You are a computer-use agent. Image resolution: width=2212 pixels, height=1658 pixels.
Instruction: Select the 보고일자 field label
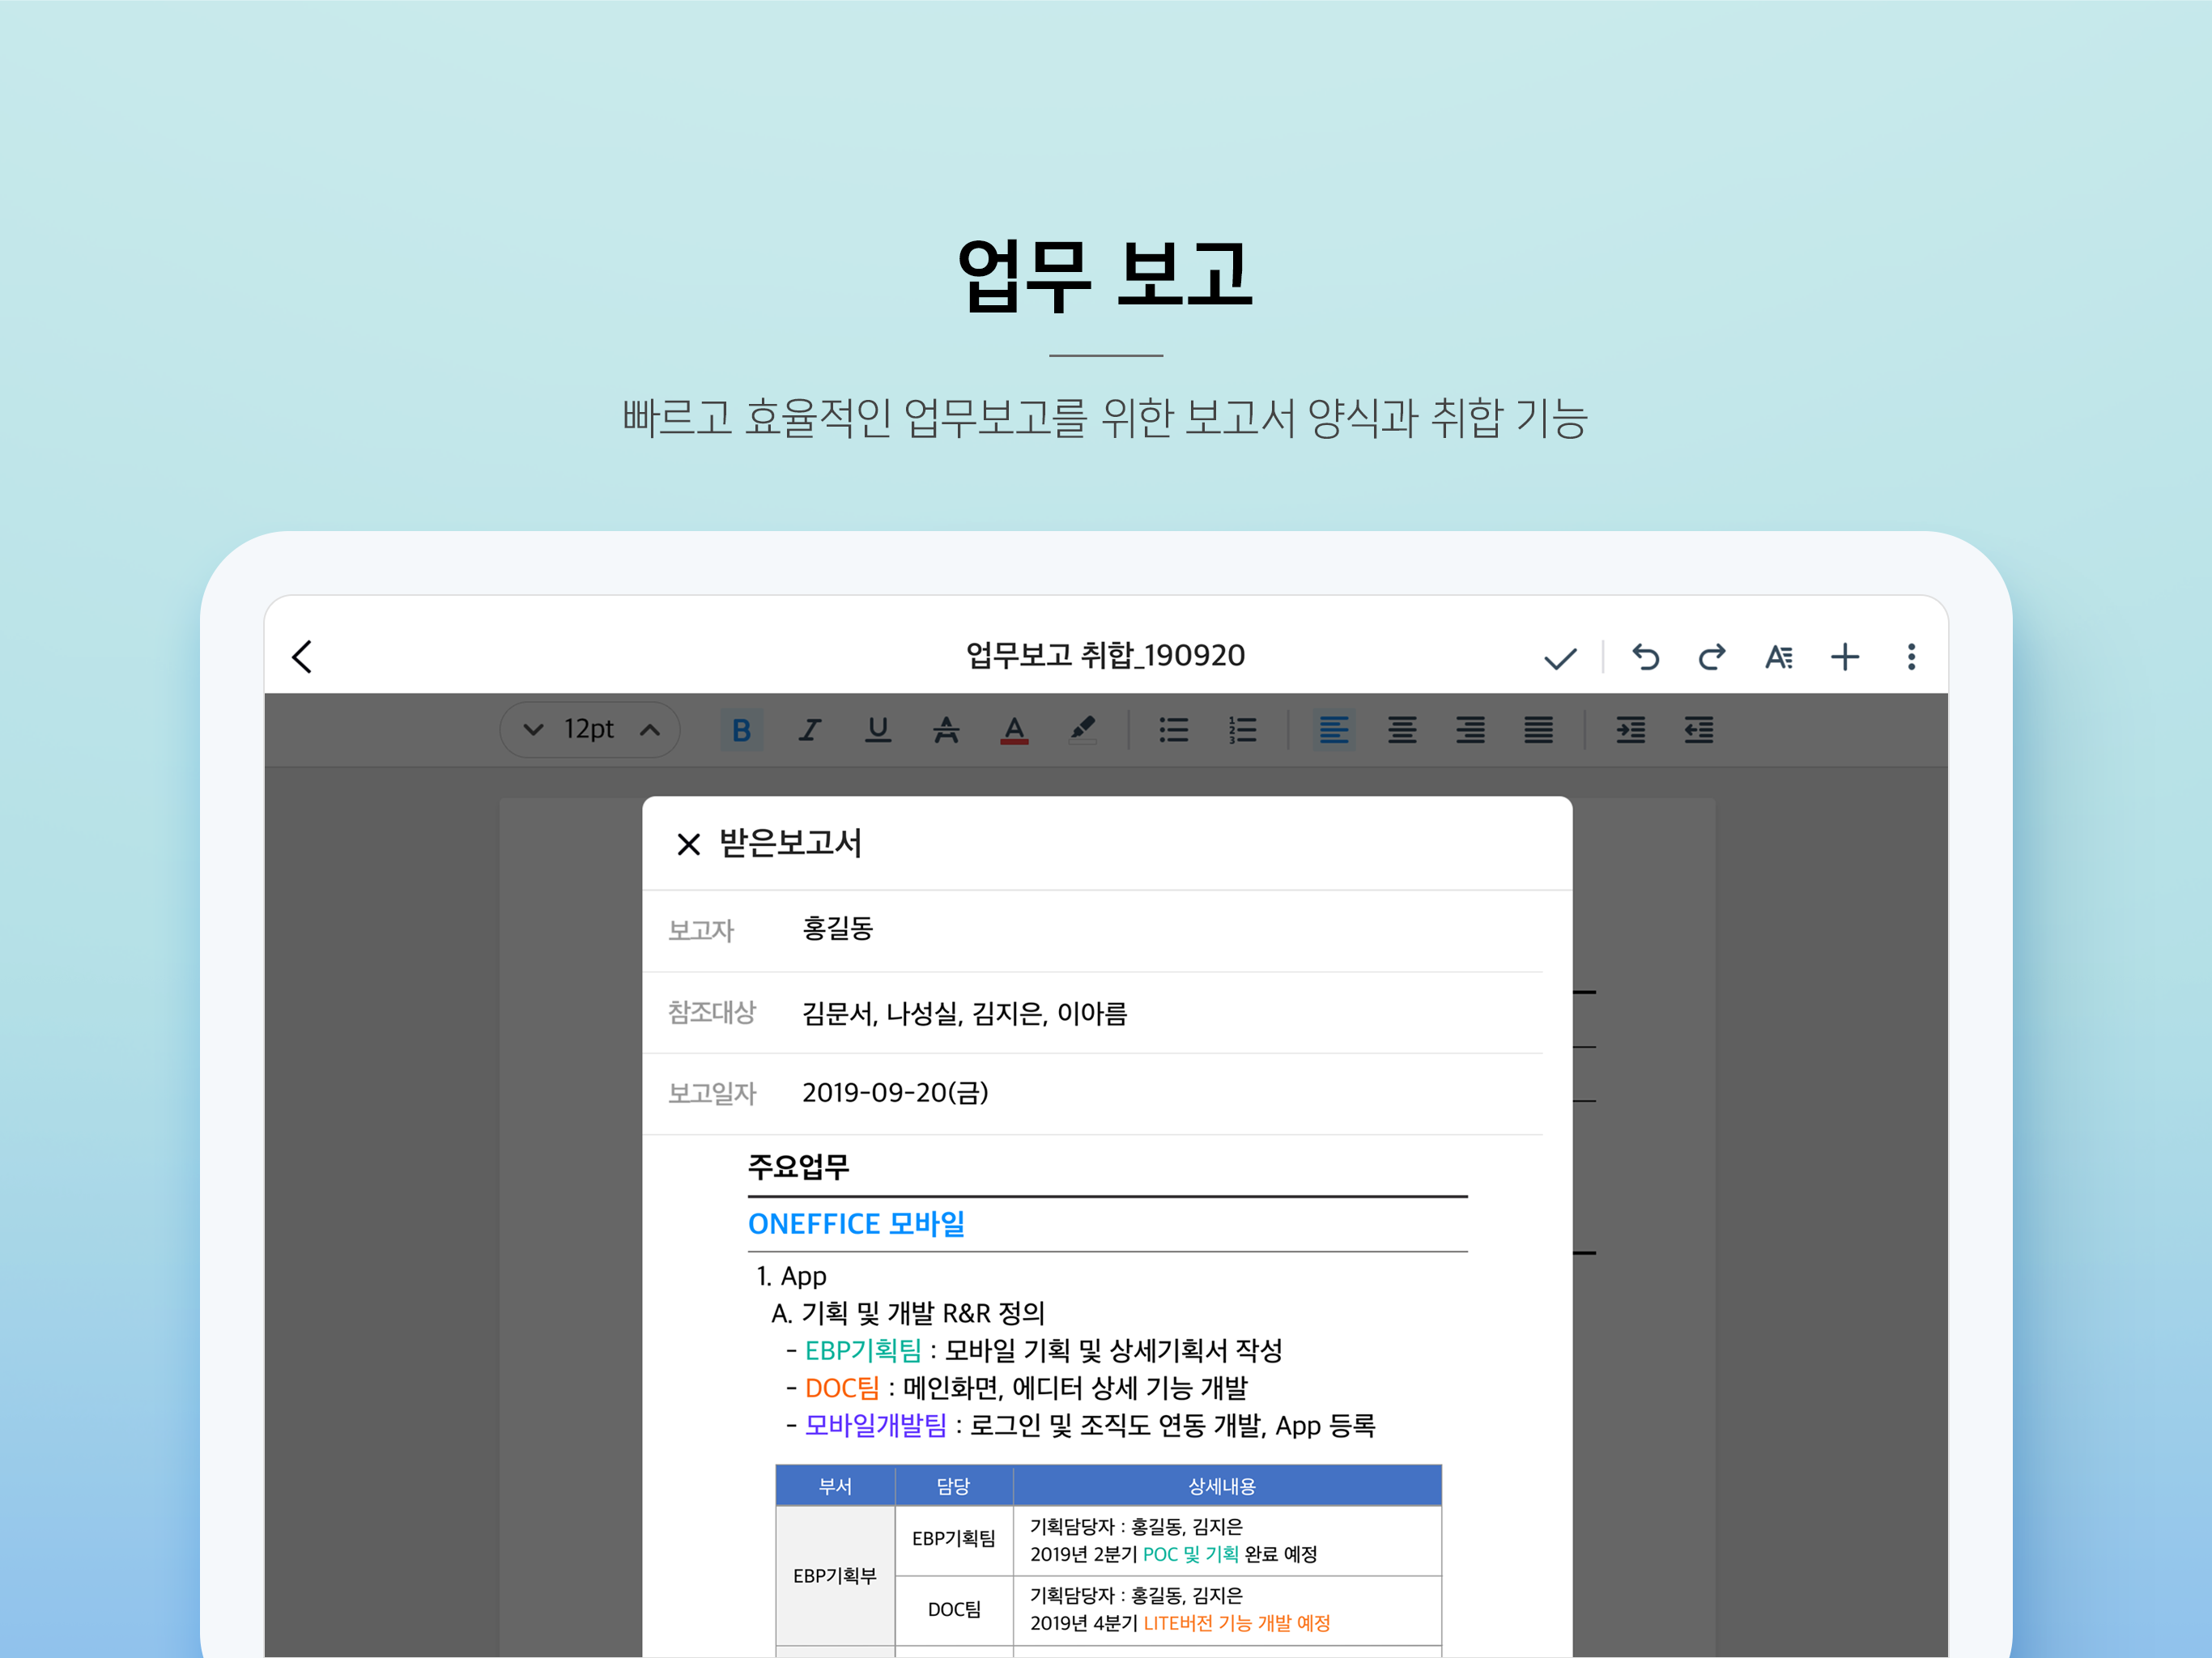[712, 1094]
